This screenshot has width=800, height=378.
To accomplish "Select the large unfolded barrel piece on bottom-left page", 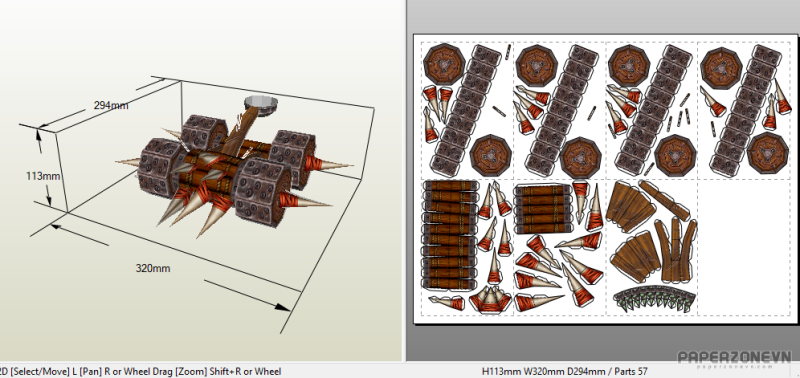I will click(449, 235).
